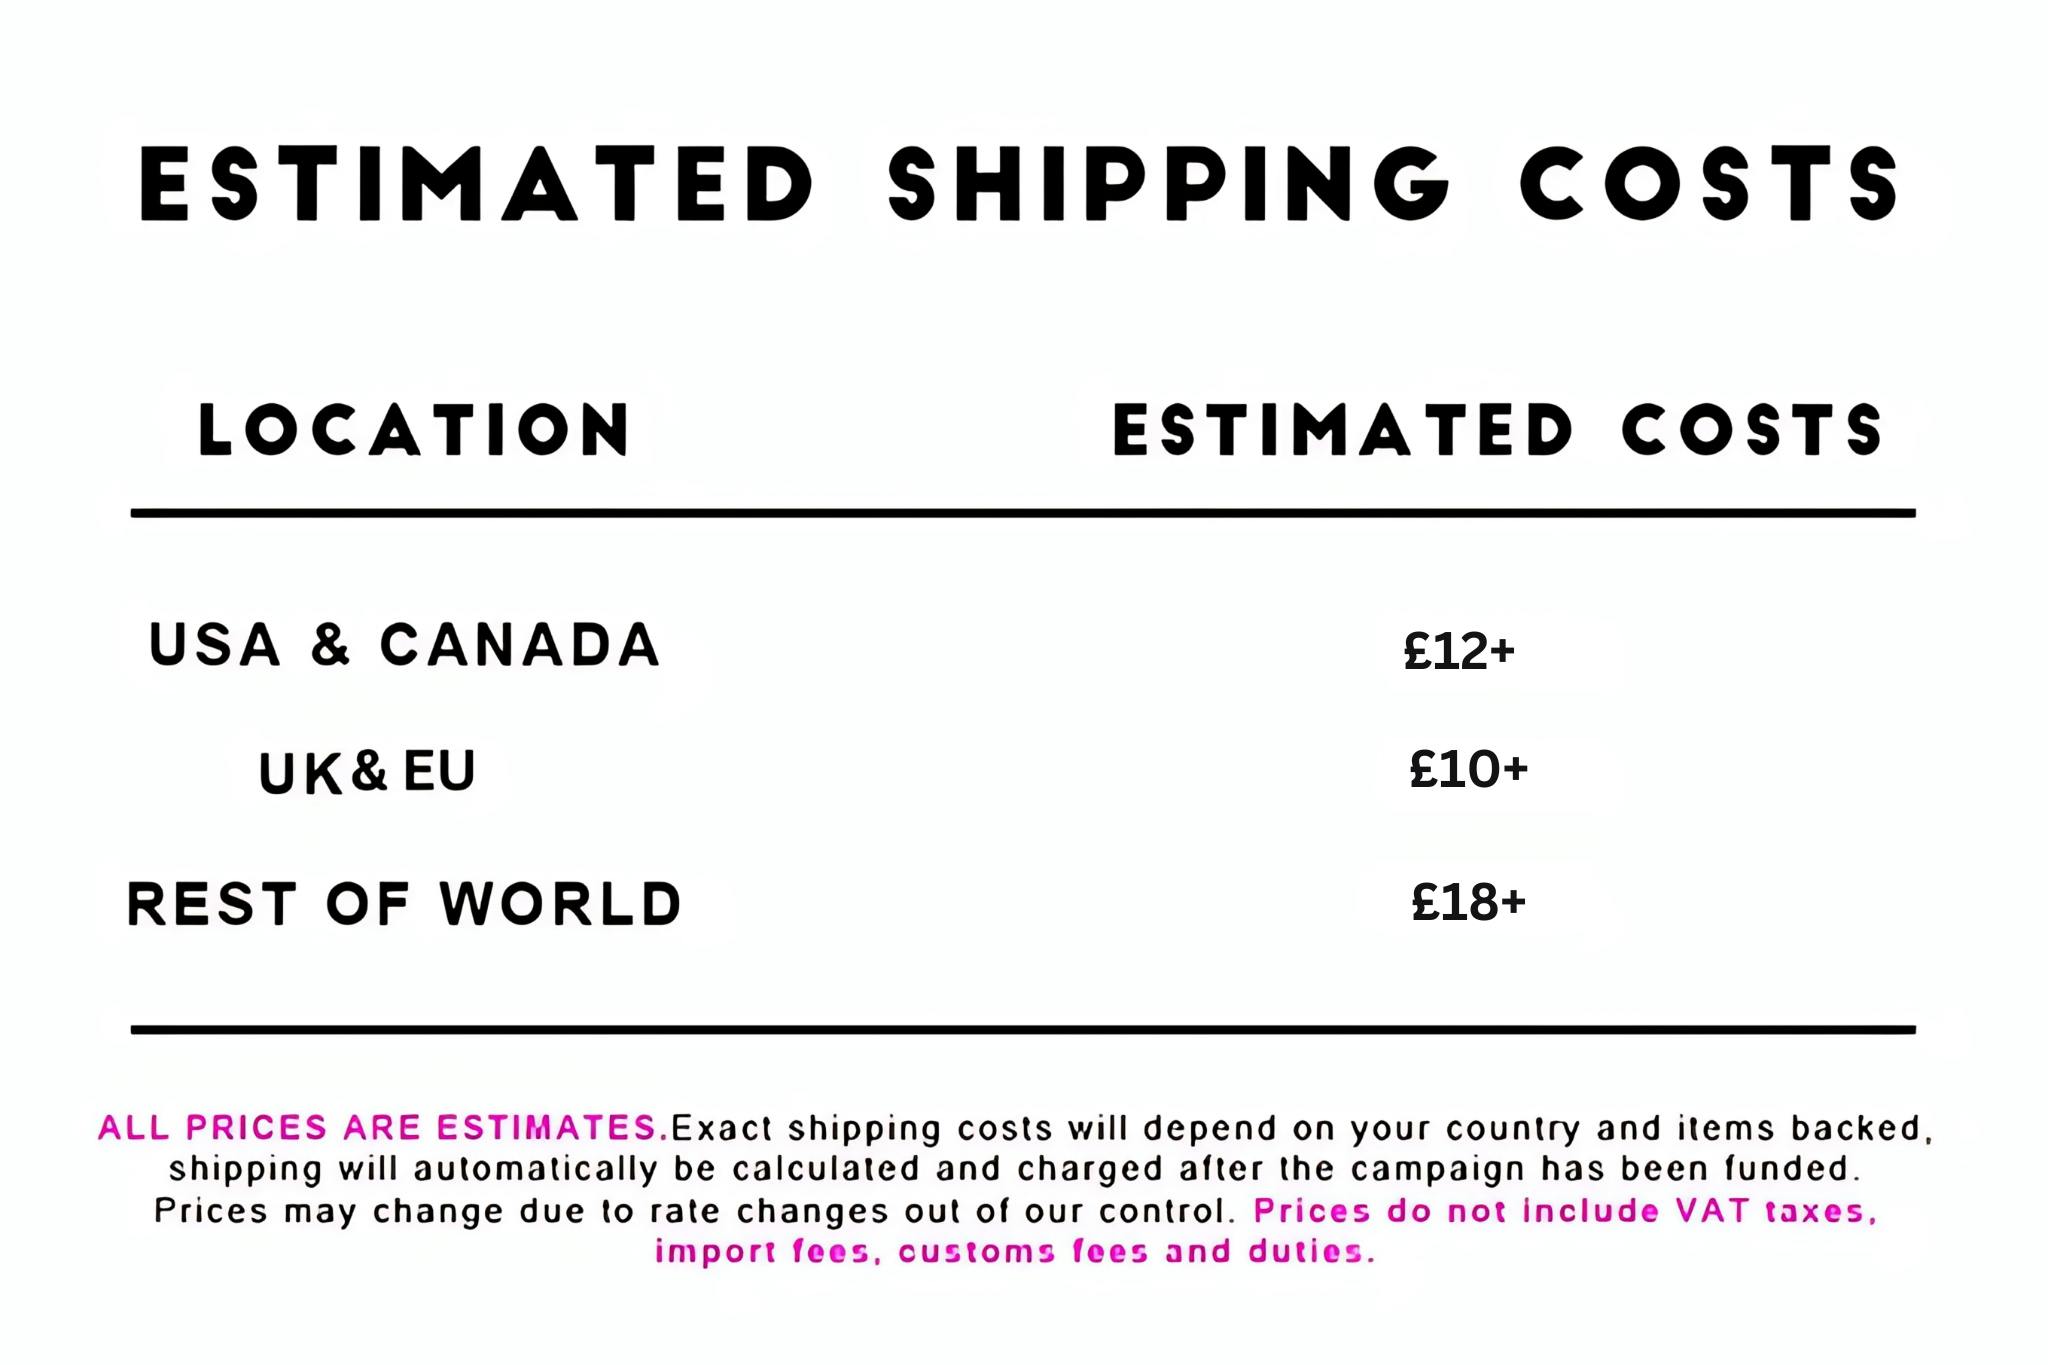Click the word SHIPPING in the main title

point(1167,184)
